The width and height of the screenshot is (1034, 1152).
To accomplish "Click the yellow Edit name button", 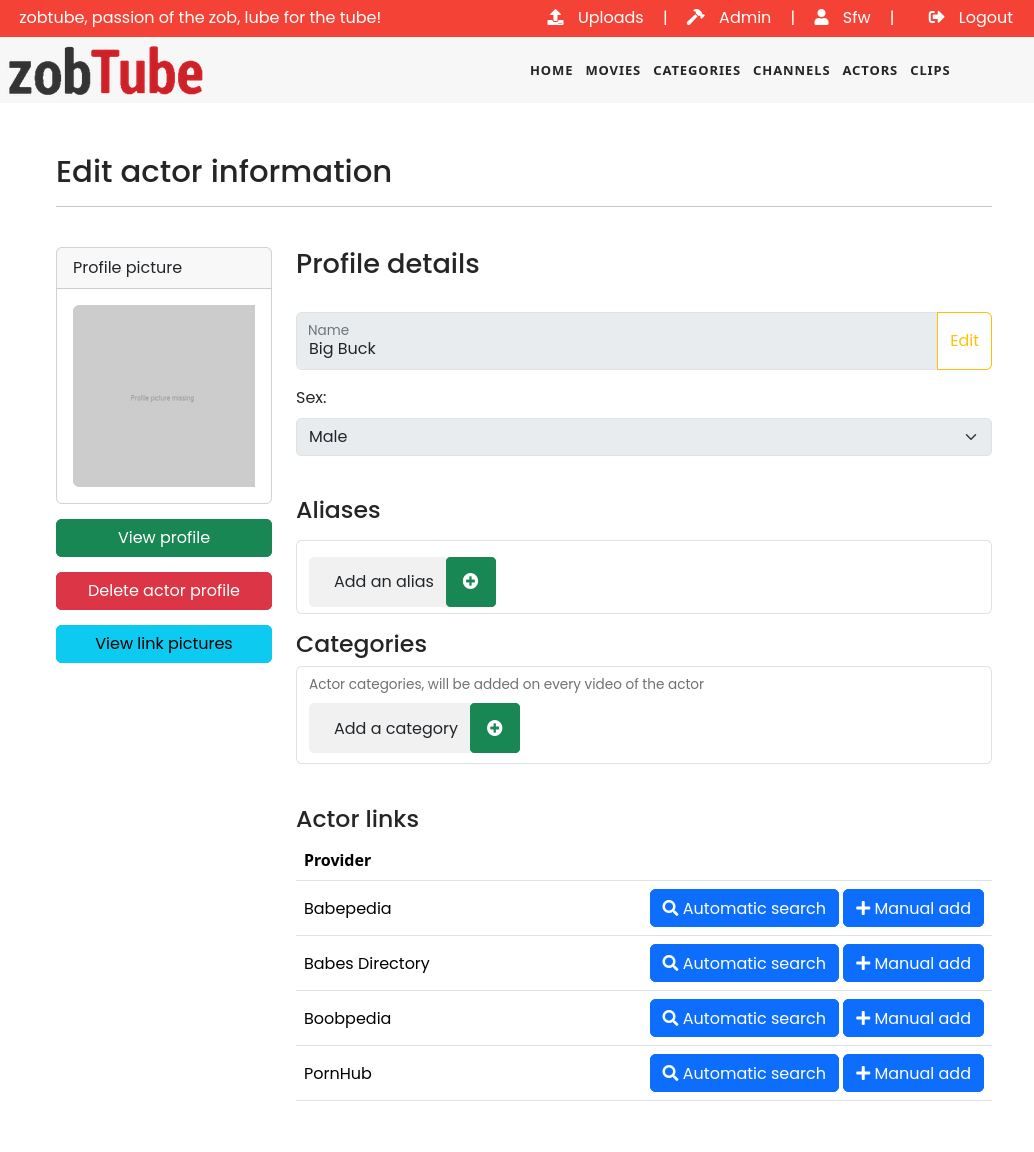I will pyautogui.click(x=964, y=341).
